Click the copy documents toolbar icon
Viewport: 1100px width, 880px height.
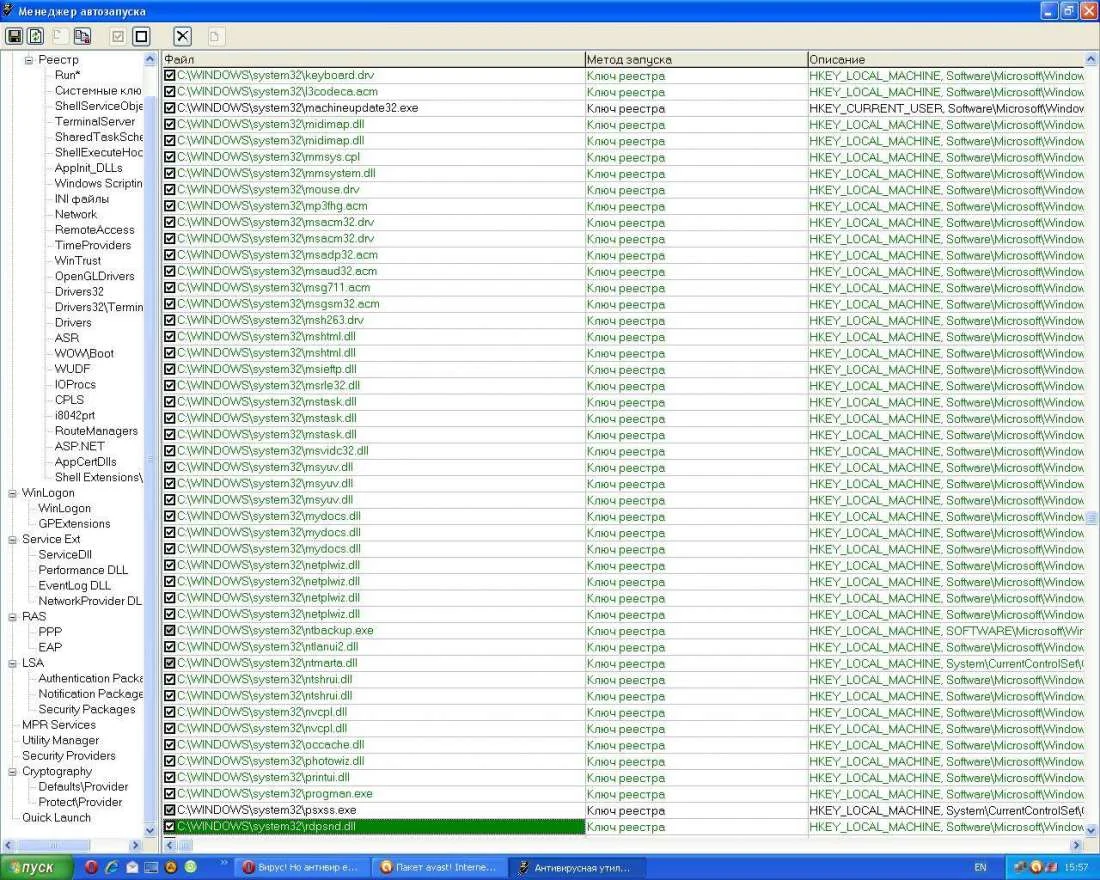click(82, 36)
